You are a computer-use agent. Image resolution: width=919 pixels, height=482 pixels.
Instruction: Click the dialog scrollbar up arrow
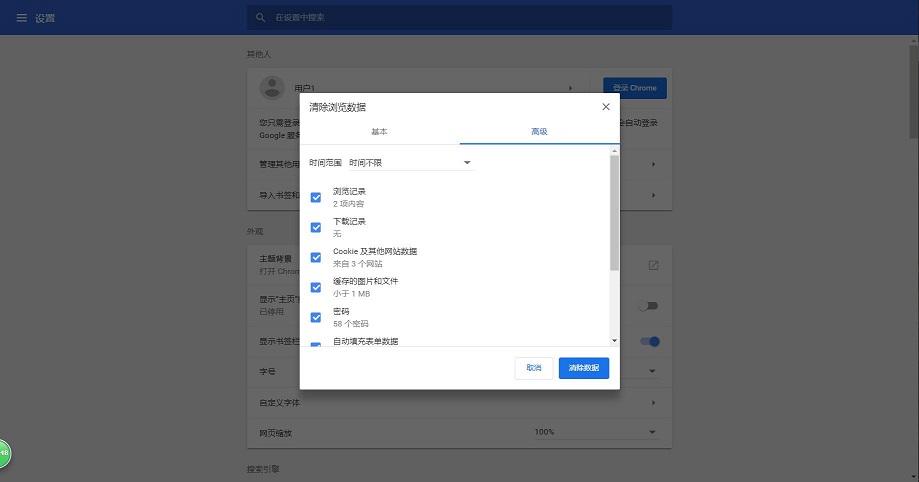pos(614,150)
